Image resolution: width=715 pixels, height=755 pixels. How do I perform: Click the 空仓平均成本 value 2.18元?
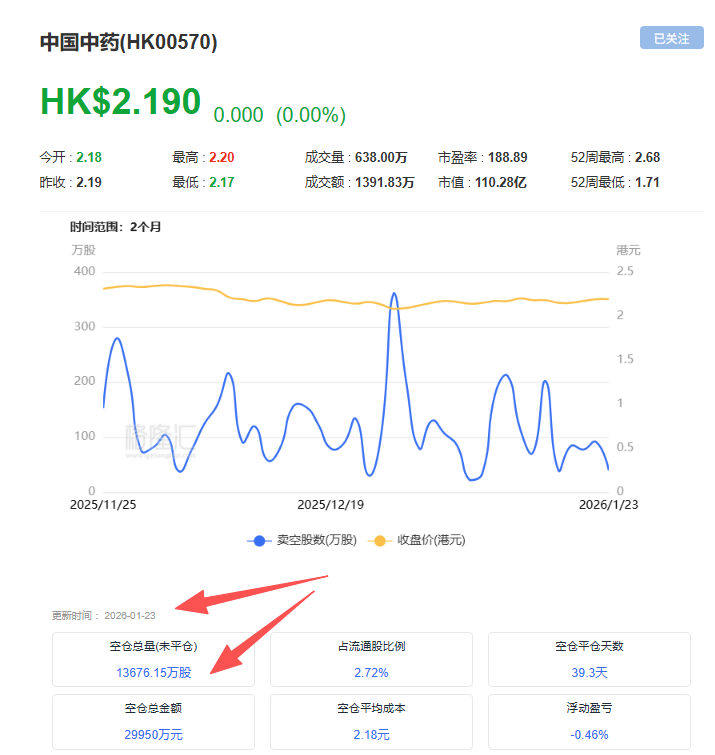point(371,735)
